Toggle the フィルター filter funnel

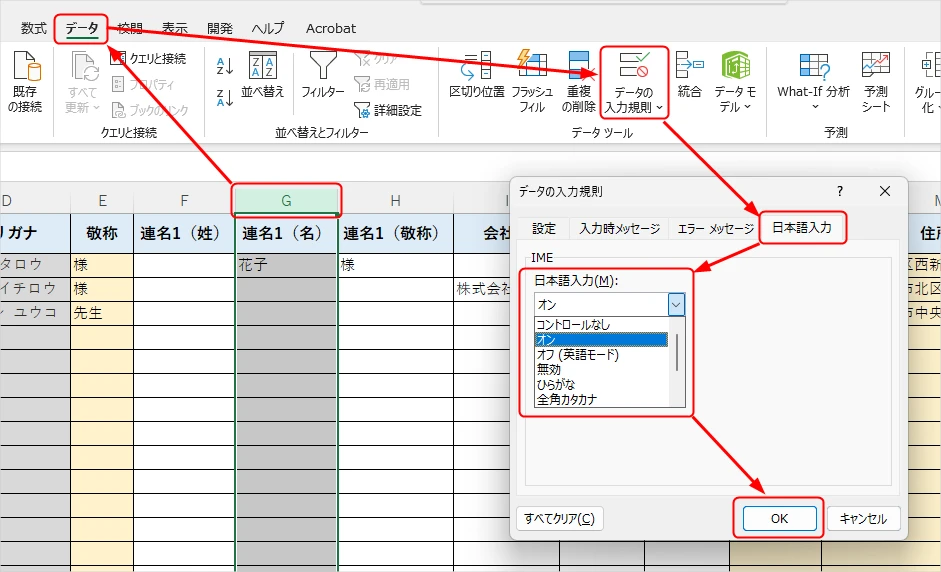[x=322, y=75]
